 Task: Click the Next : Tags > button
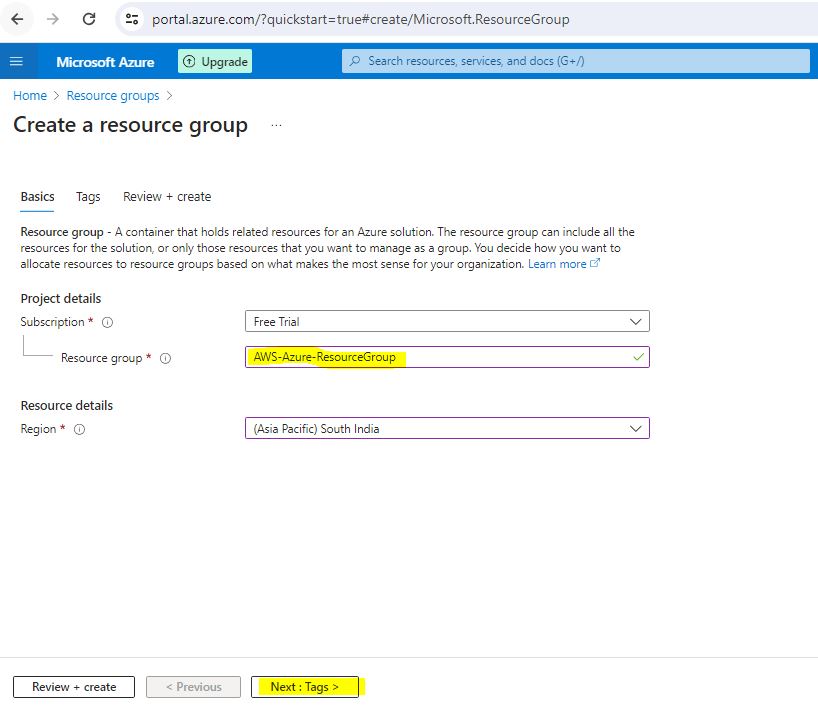[x=305, y=687]
